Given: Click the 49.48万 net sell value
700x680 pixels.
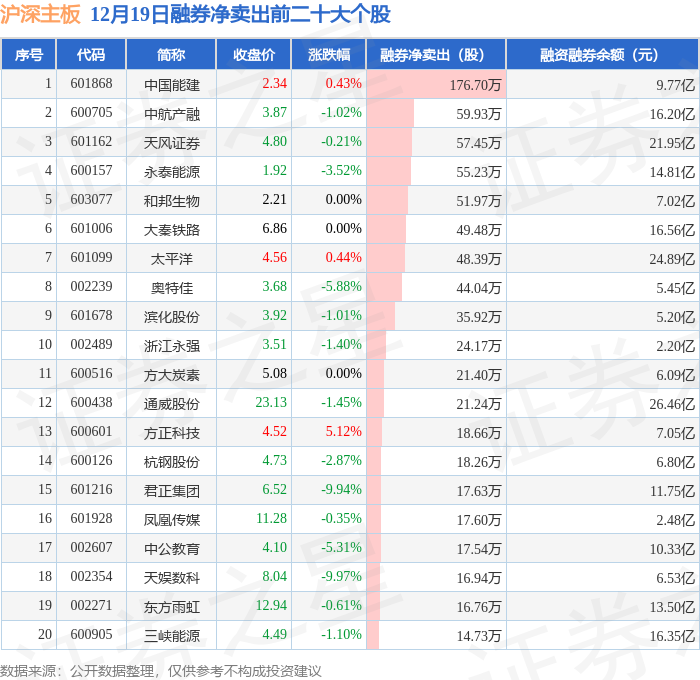Looking at the screenshot, I should coord(479,230).
